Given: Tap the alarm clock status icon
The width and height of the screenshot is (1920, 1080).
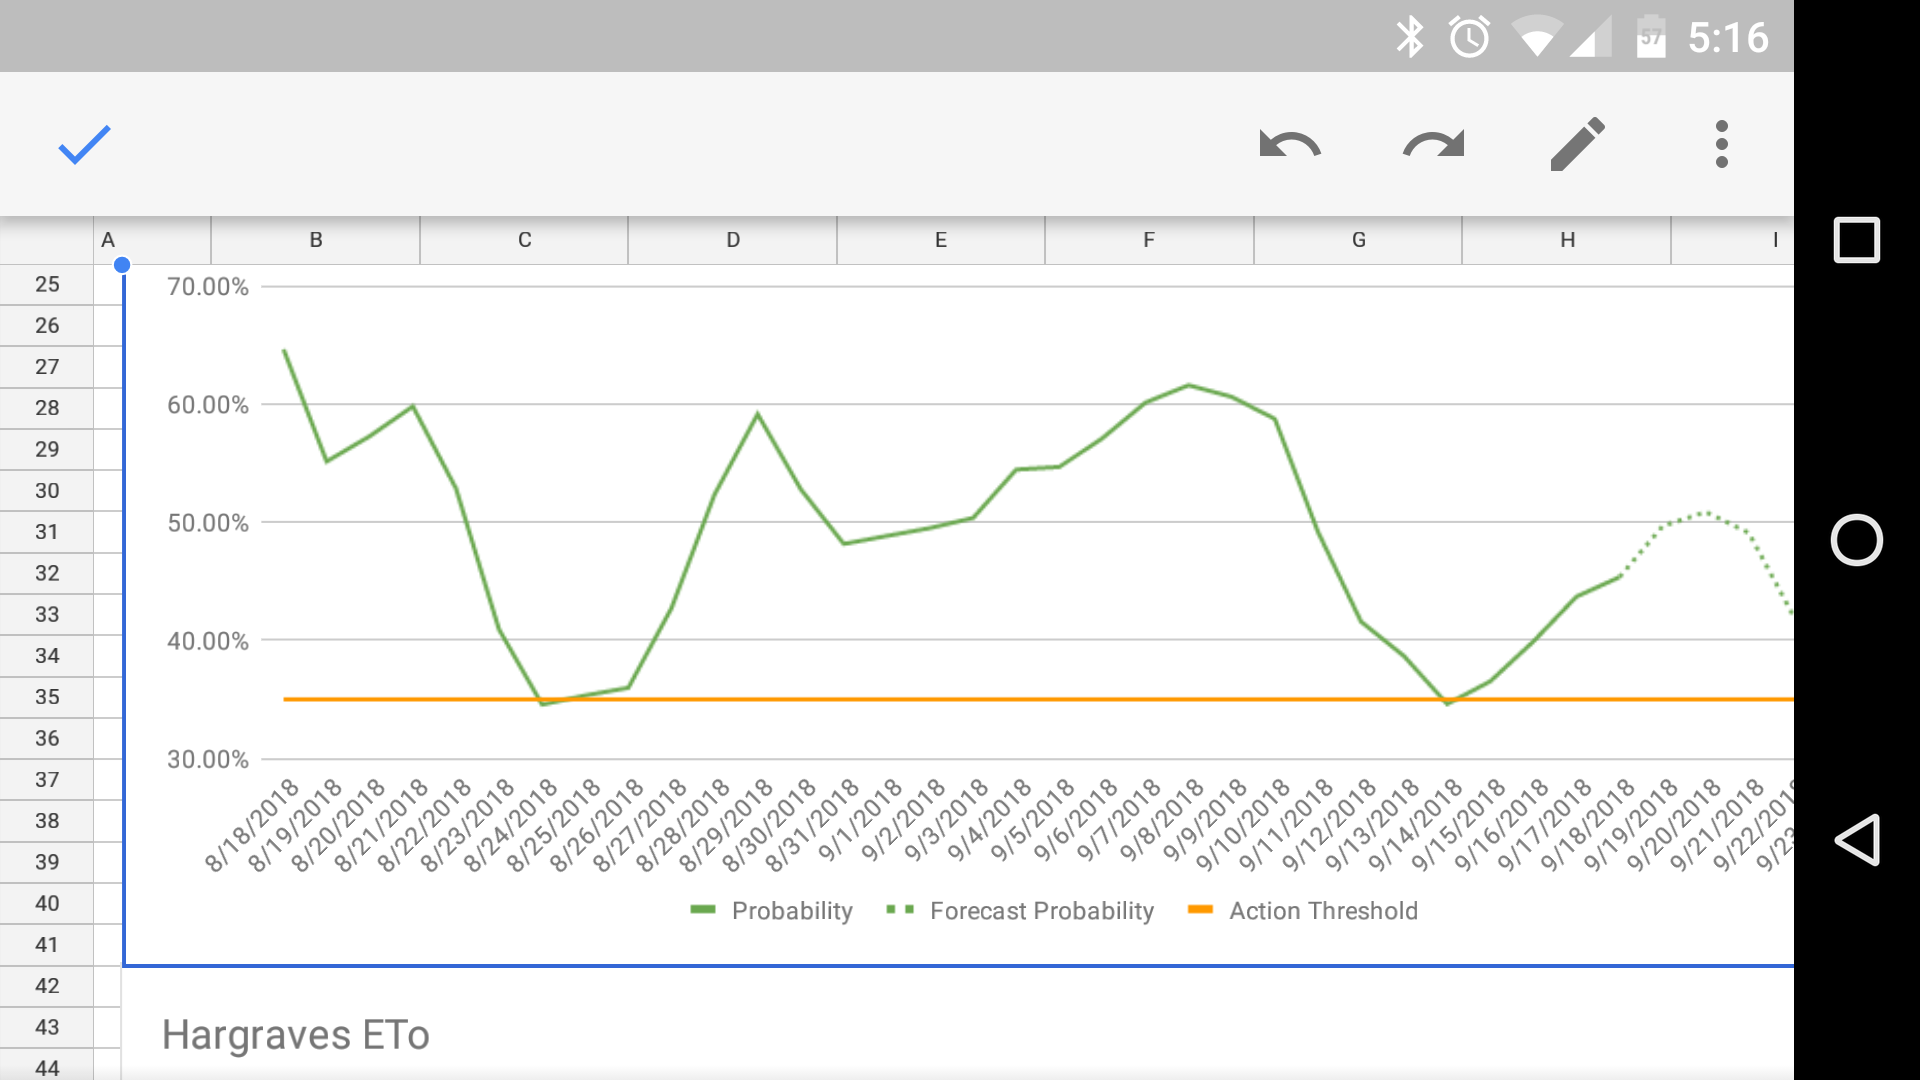Looking at the screenshot, I should (1469, 38).
